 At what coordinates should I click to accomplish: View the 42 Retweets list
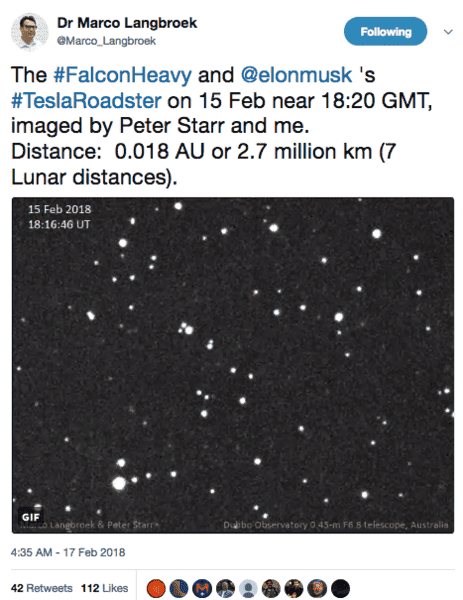click(41, 588)
